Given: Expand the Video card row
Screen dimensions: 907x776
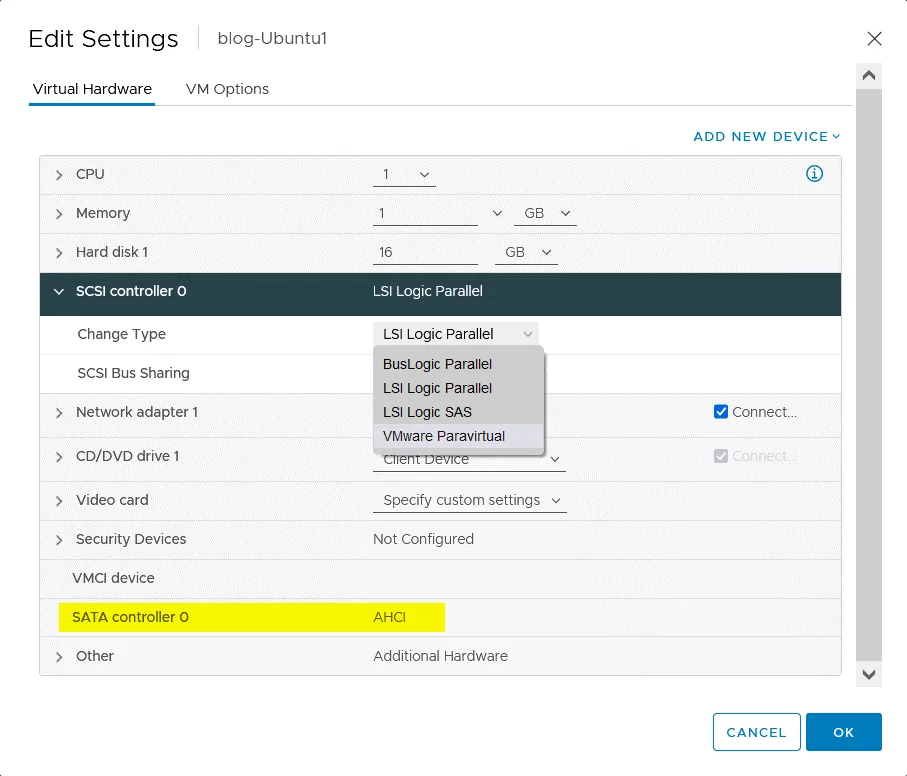Looking at the screenshot, I should tap(60, 501).
